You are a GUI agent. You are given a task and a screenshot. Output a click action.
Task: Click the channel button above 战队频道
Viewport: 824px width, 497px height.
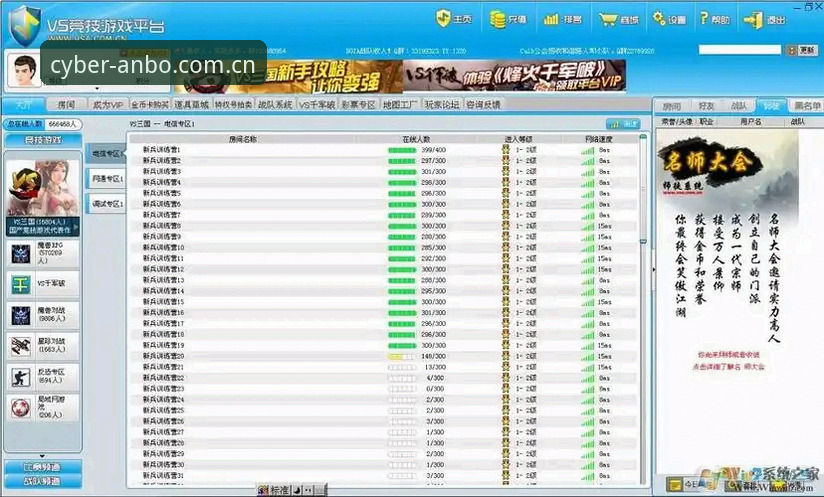point(43,467)
